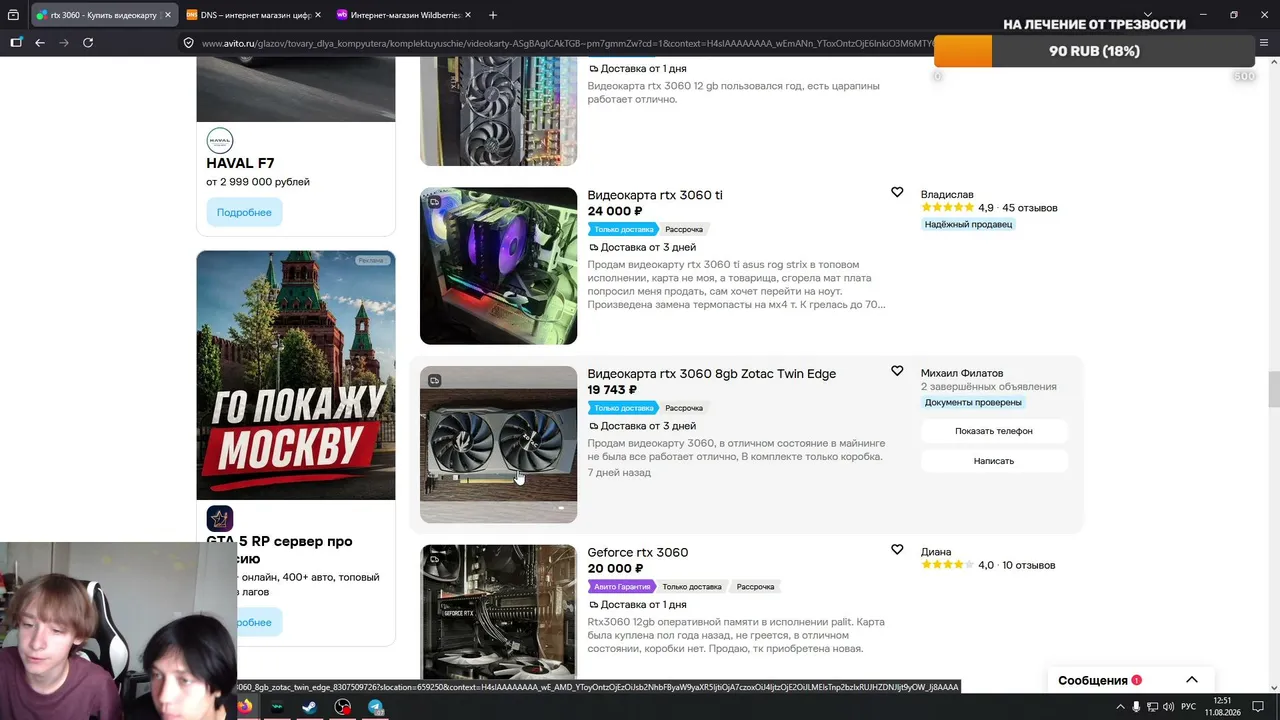Expand the Сообщения panel chevron

click(1192, 680)
